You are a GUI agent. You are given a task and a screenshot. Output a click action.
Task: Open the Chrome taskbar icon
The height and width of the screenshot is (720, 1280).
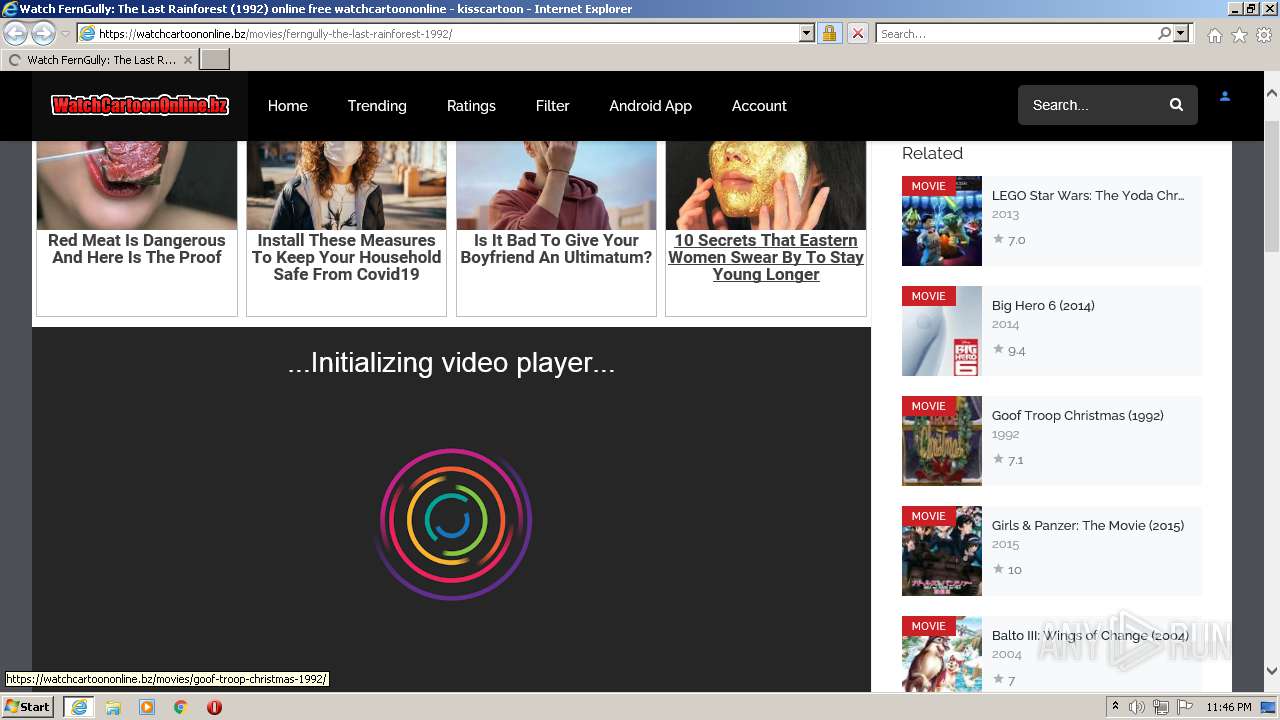180,707
